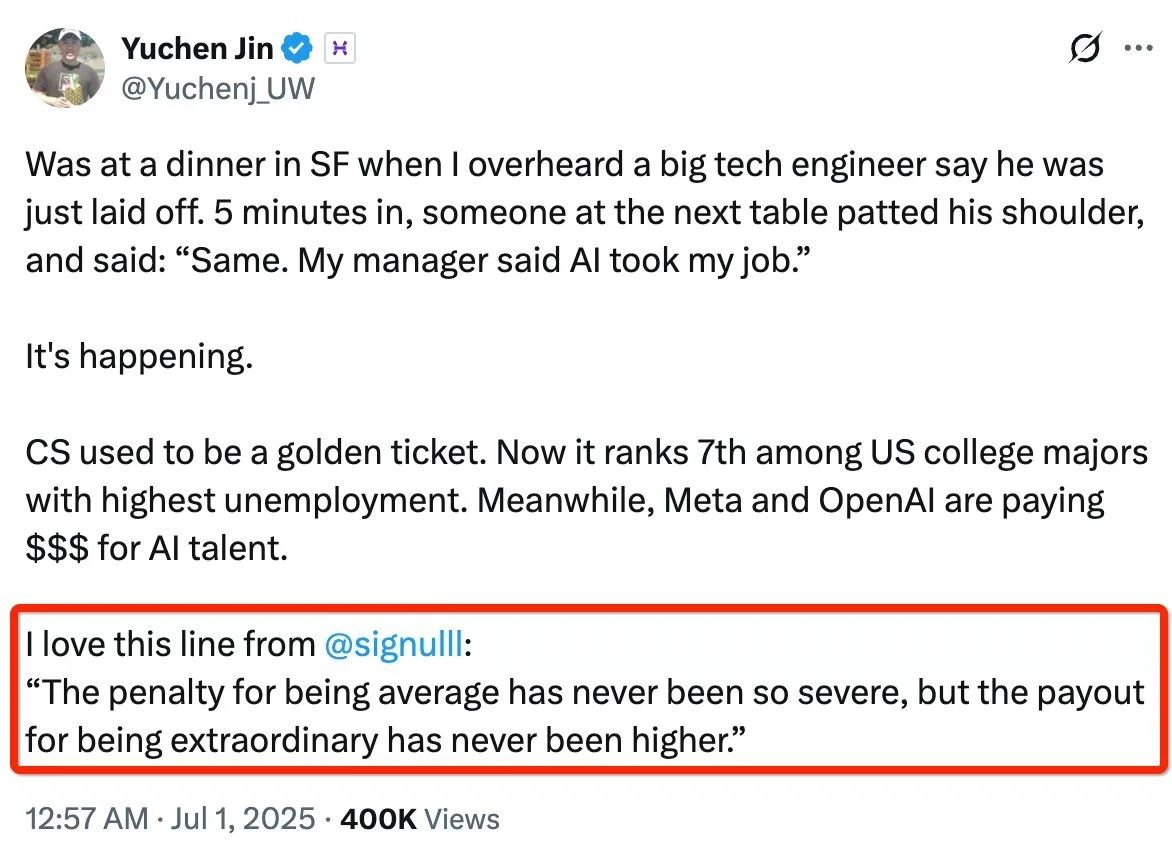Click the Jul 1, 2025 date
This screenshot has width=1172, height=854.
click(243, 819)
